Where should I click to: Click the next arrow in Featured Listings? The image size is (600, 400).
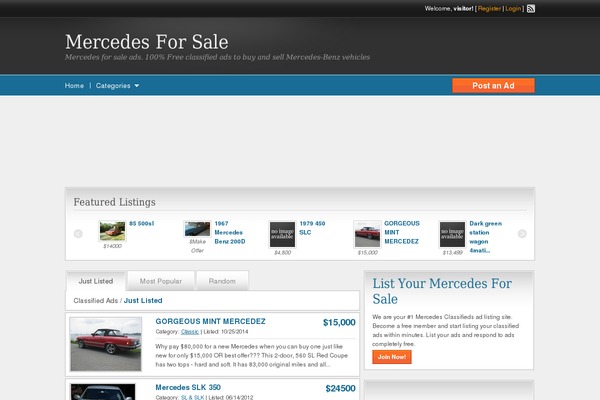point(522,233)
